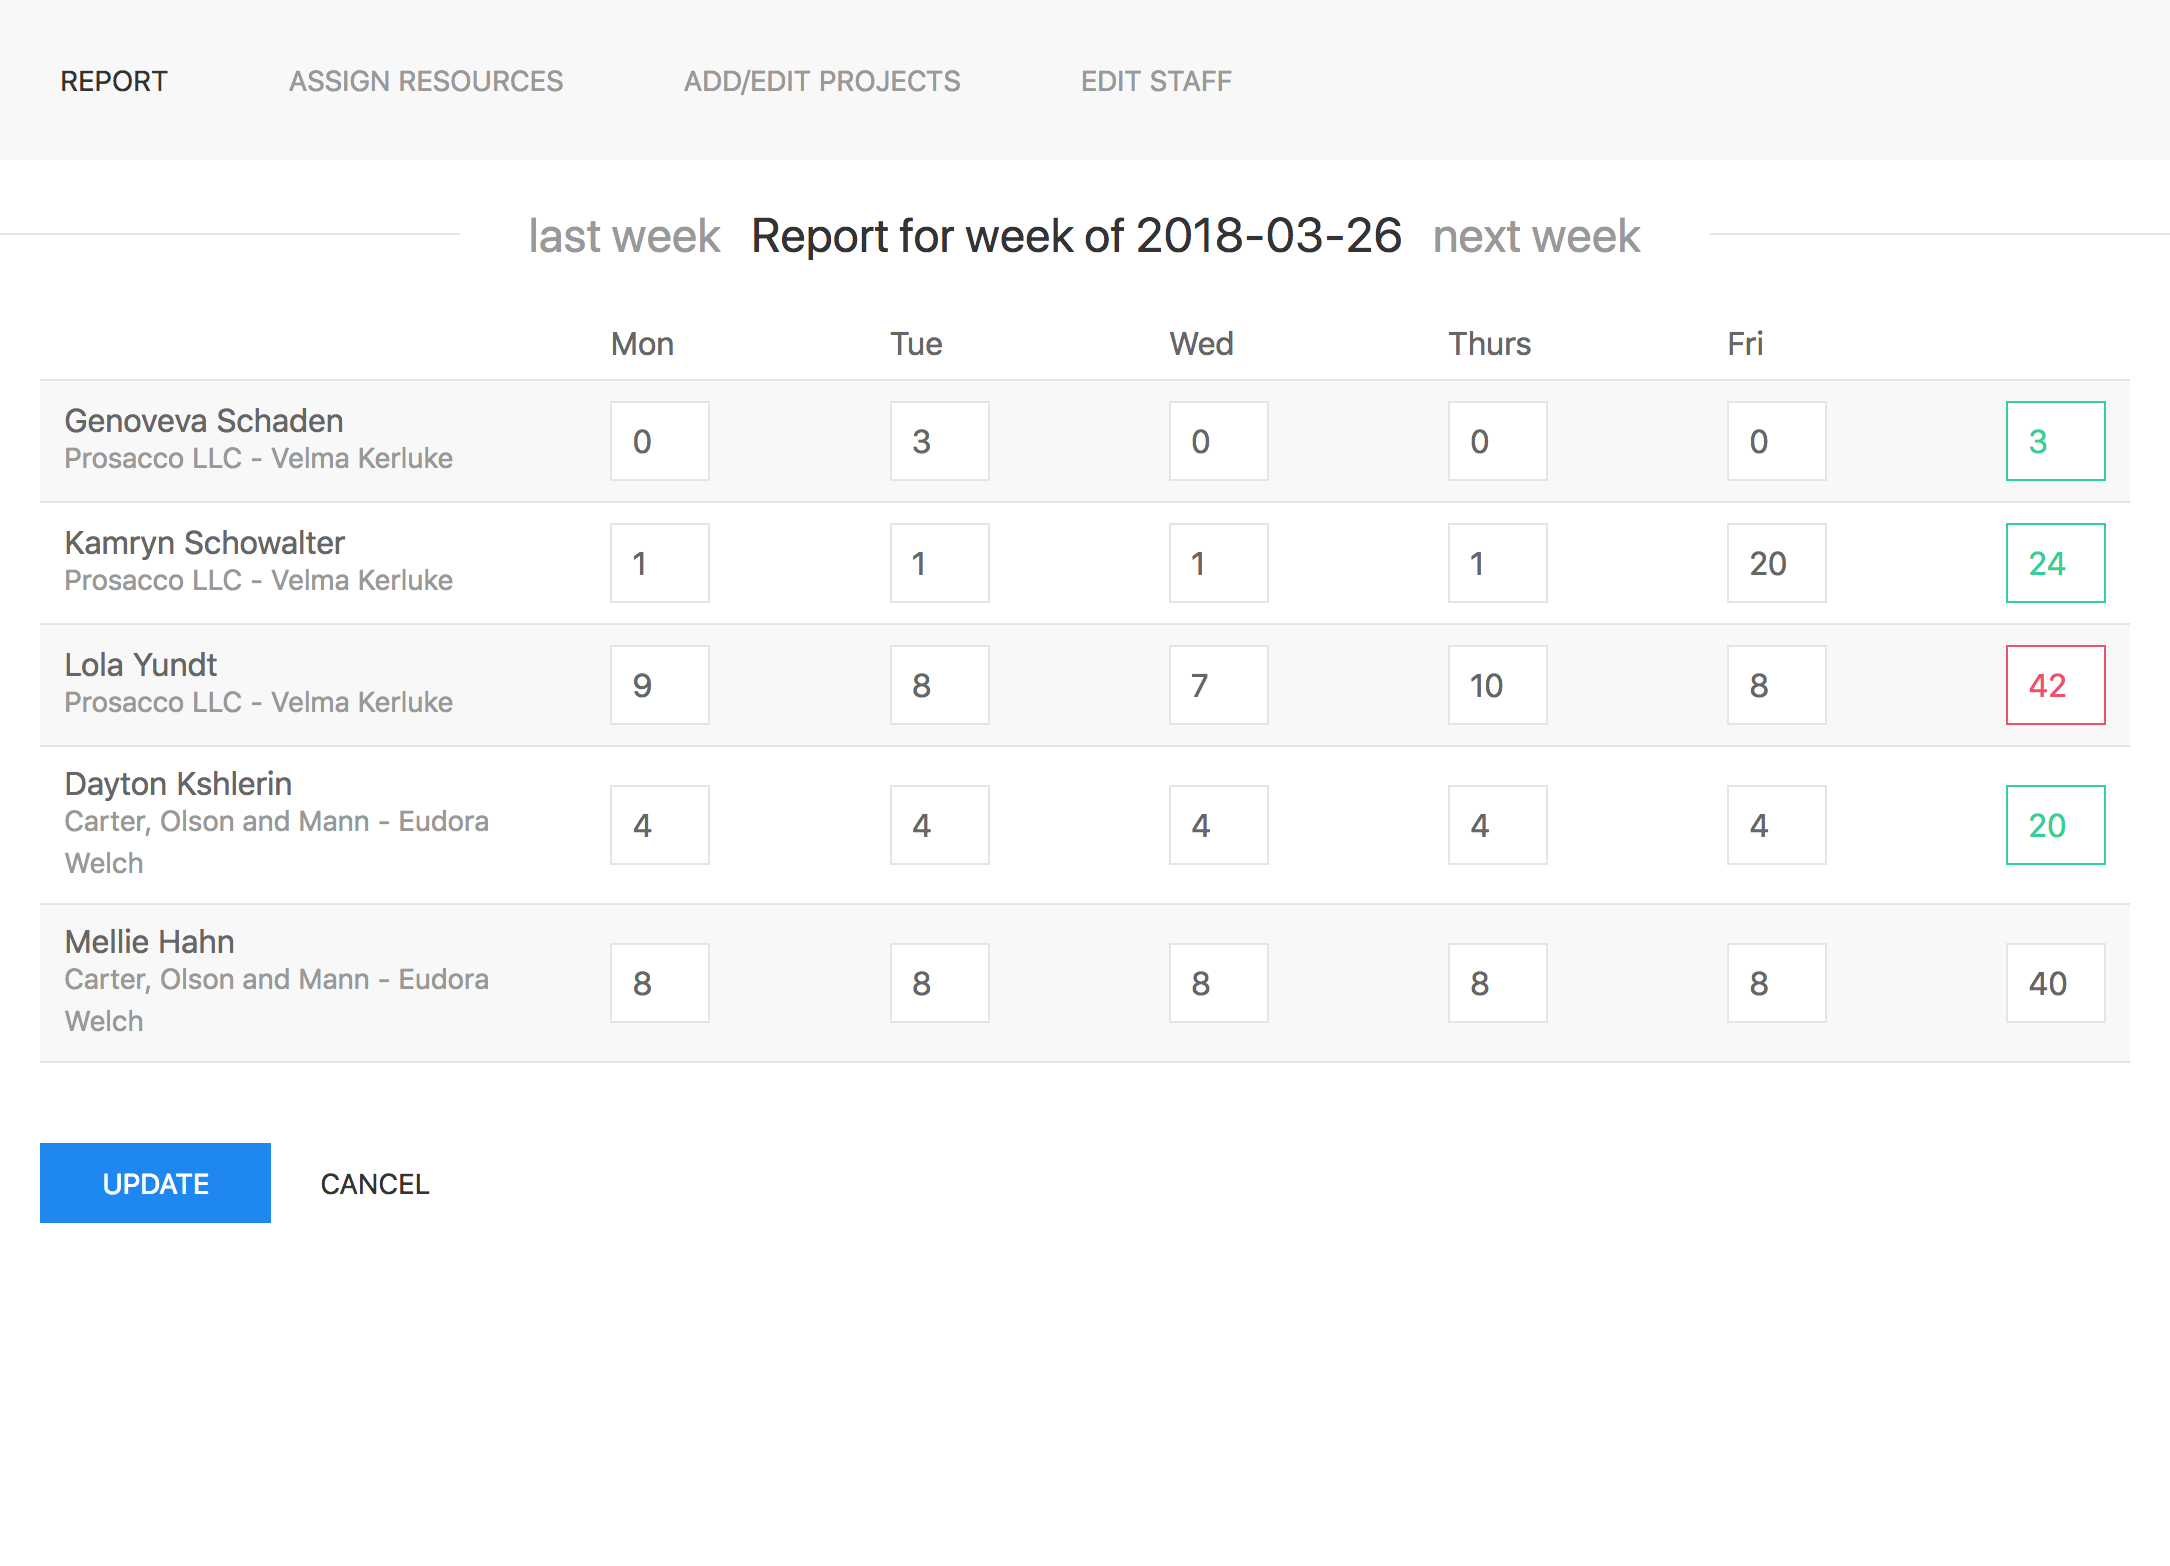The image size is (2170, 1566).
Task: Click the report week title heading
Action: coord(1076,236)
